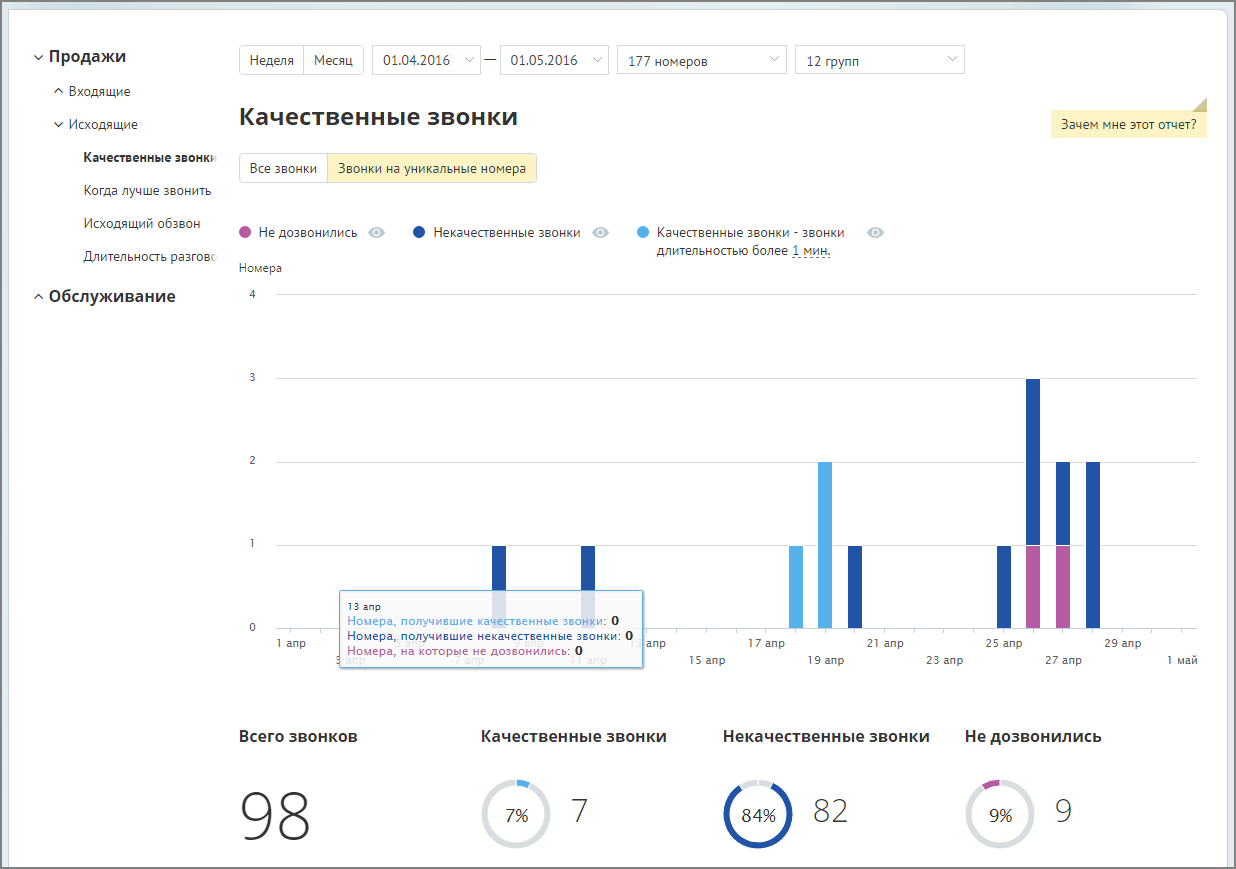Click the total calls number 98
Viewport: 1236px width, 869px height.
point(275,816)
